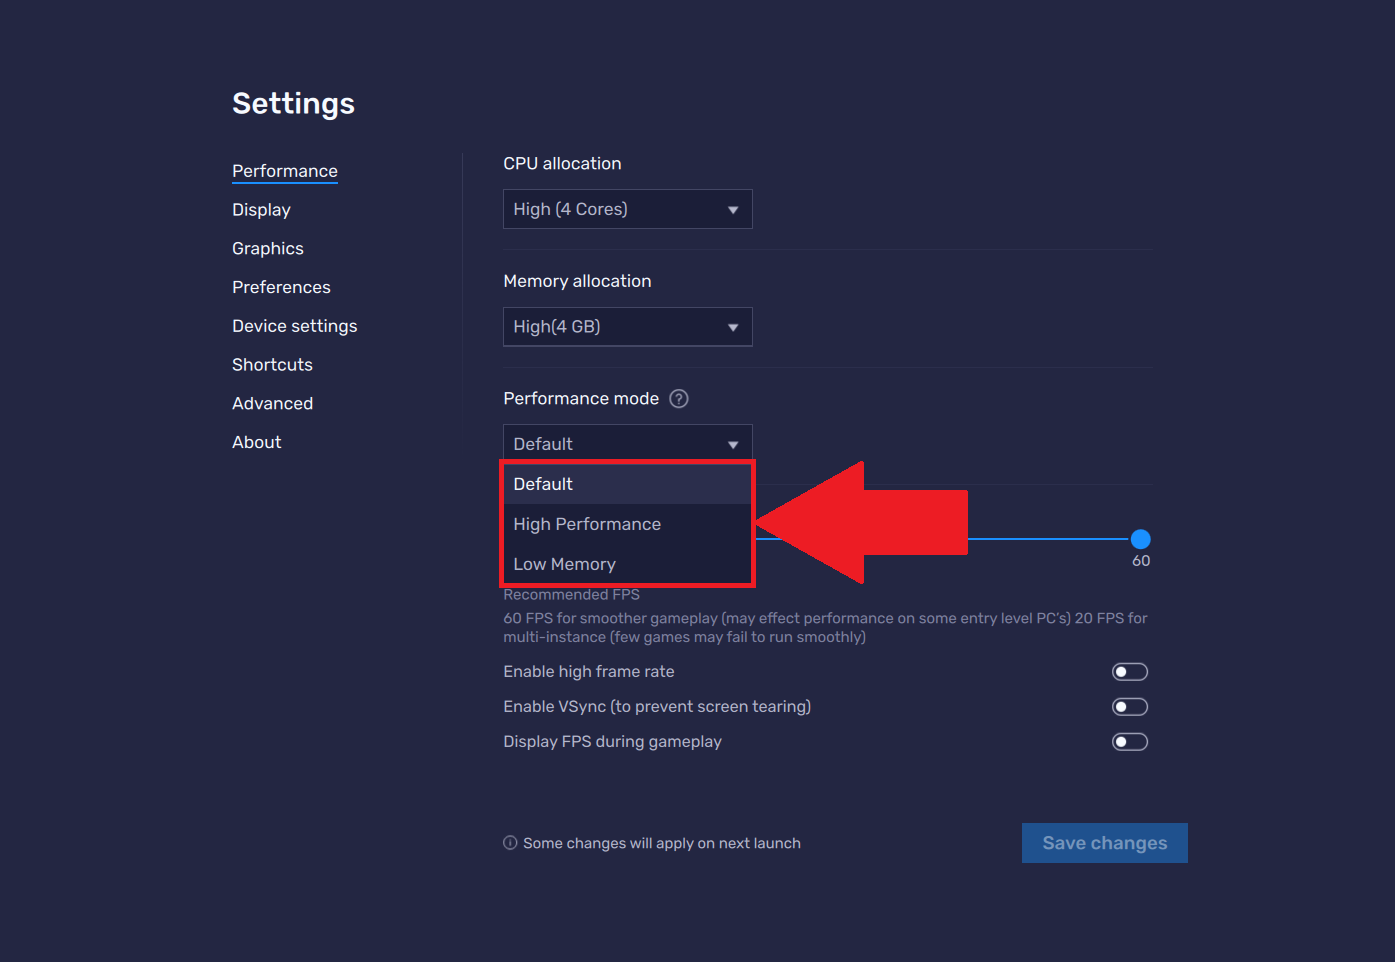Click the info icon beside next launch notice

(510, 843)
